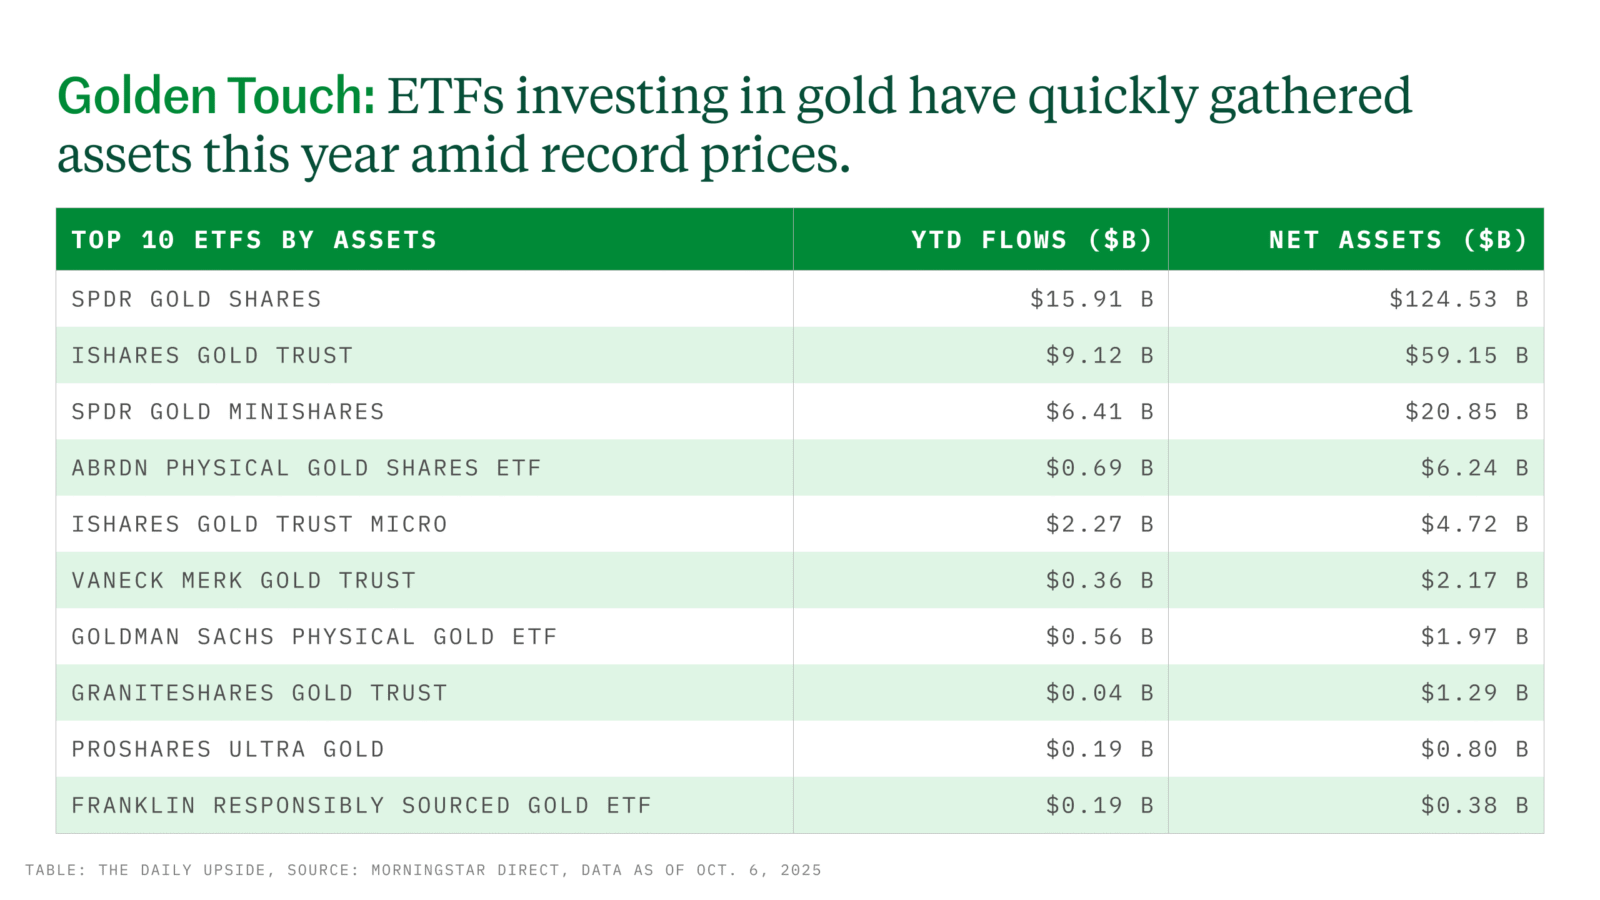Select the VanEck Merk Gold Trust name
Image resolution: width=1600 pixels, height=900 pixels.
pyautogui.click(x=243, y=580)
